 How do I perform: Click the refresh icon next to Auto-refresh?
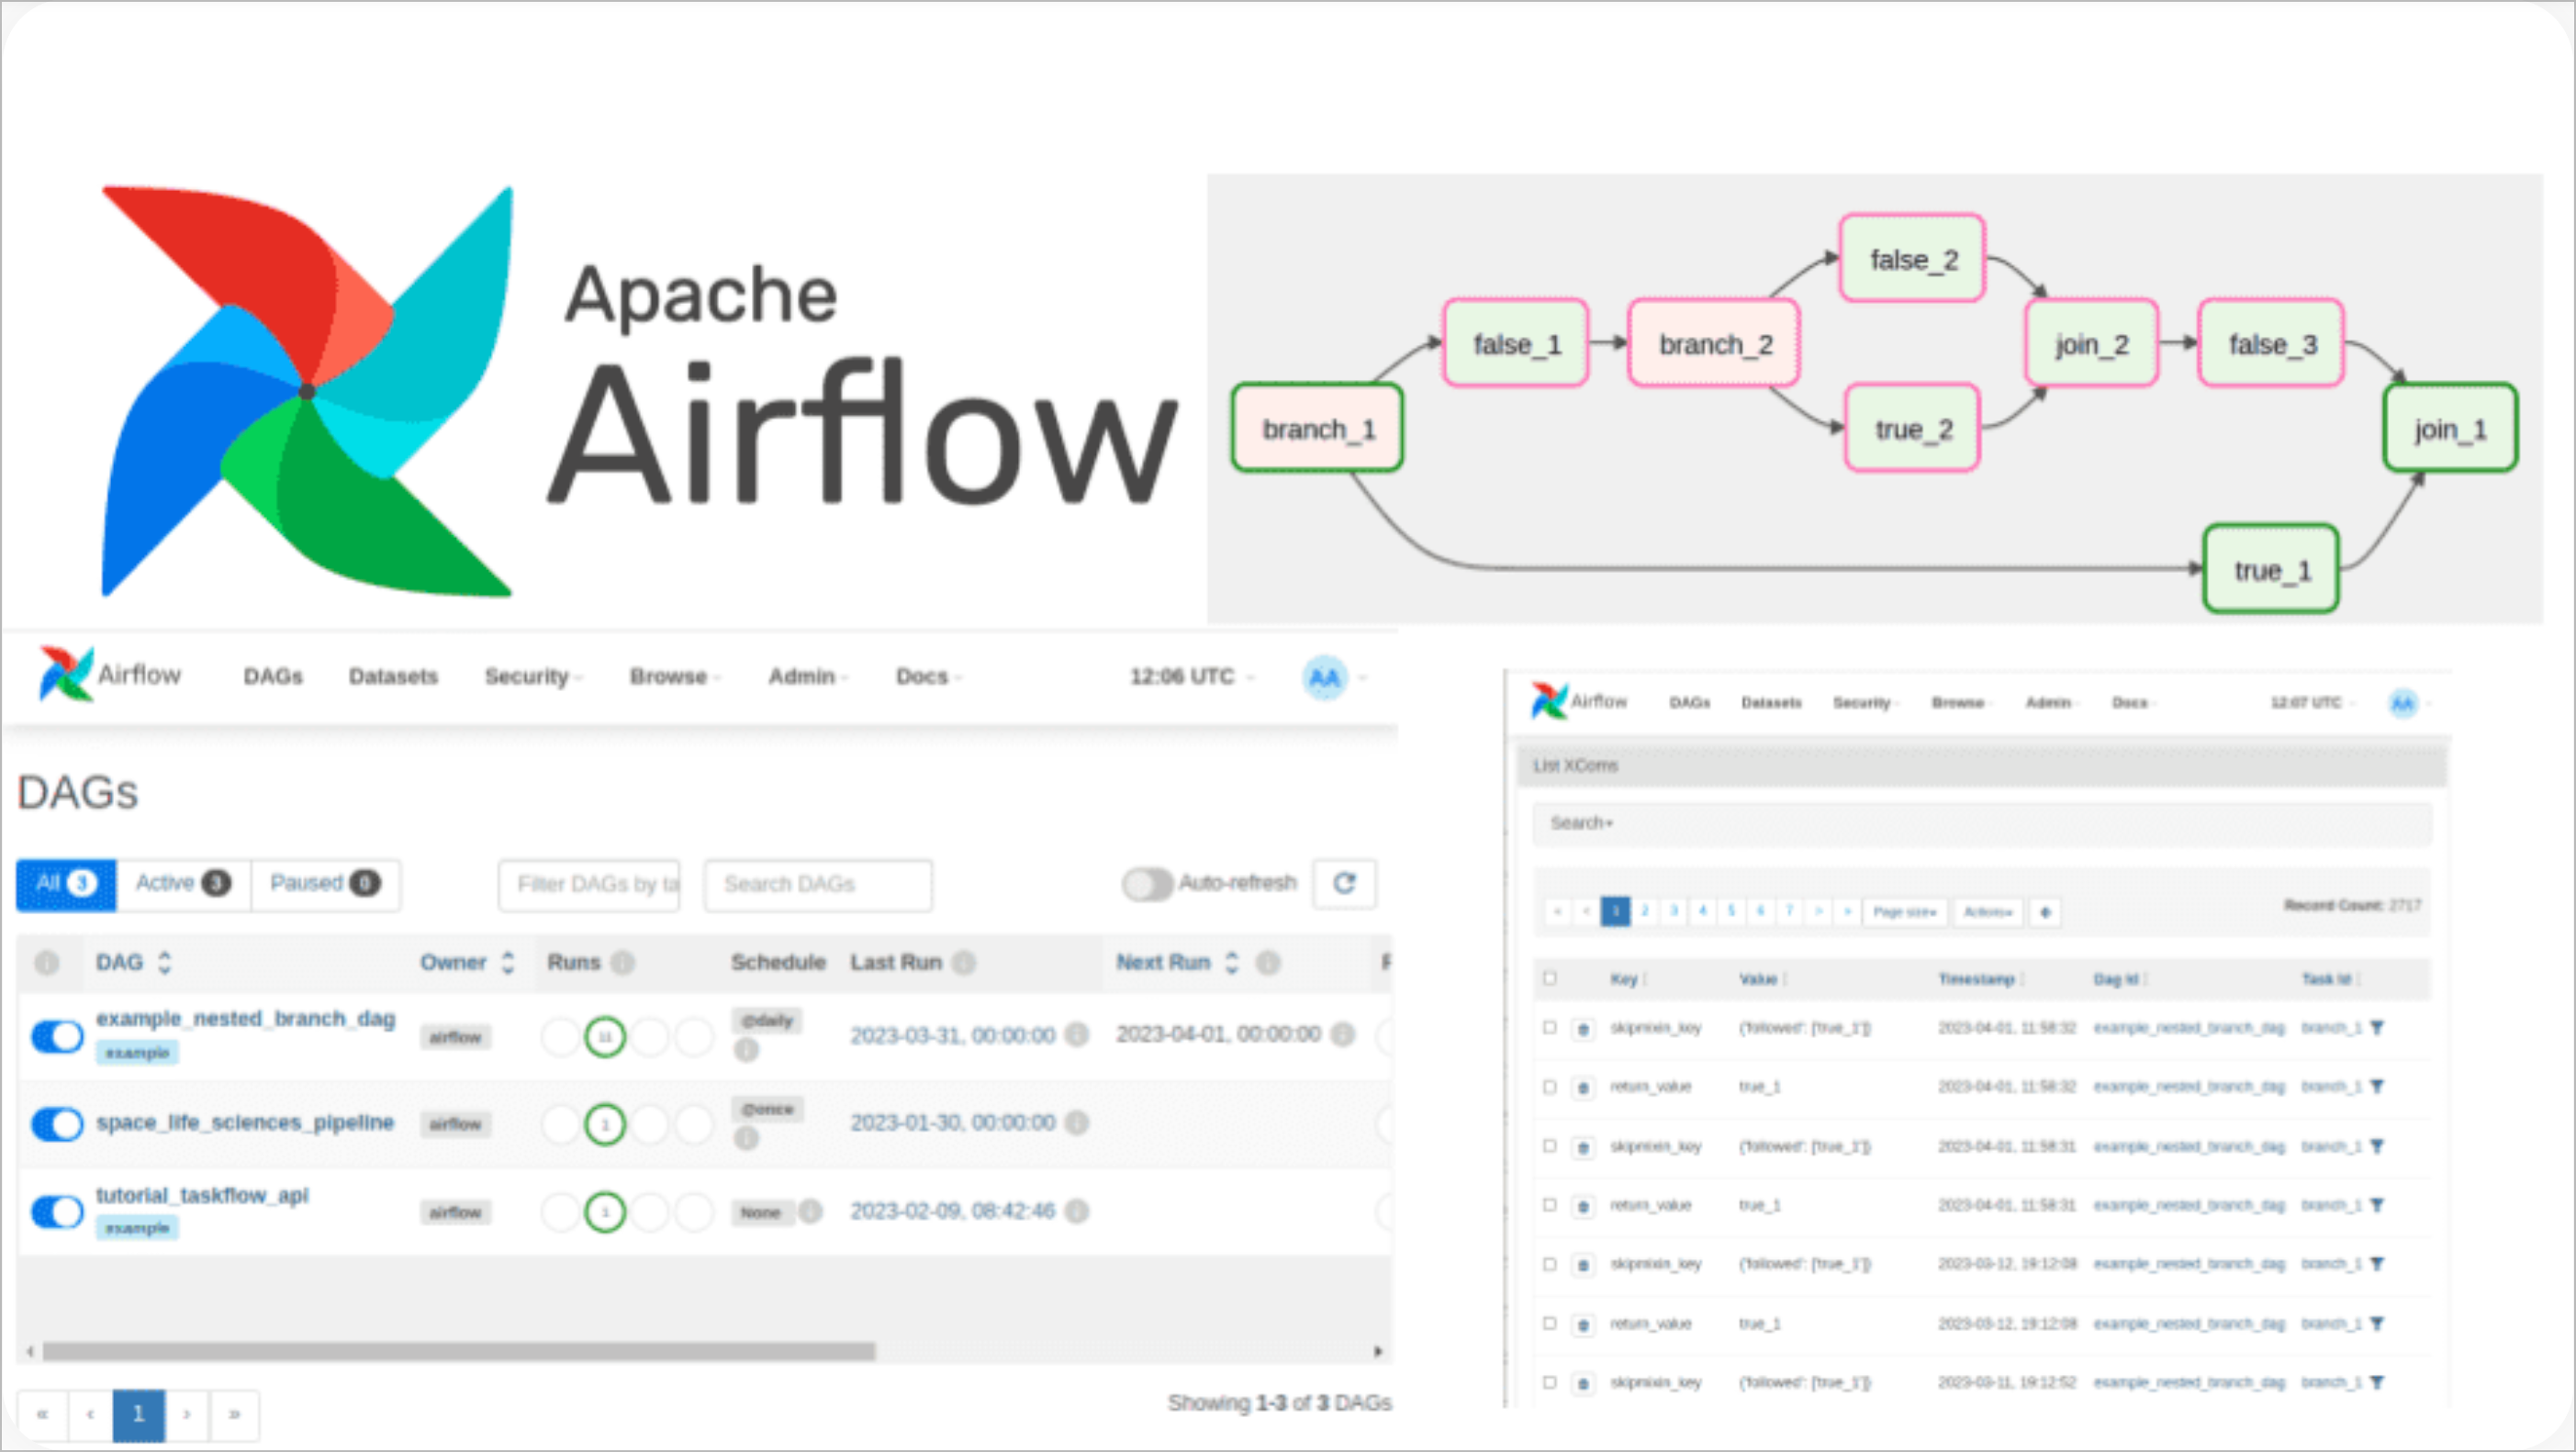tap(1345, 884)
